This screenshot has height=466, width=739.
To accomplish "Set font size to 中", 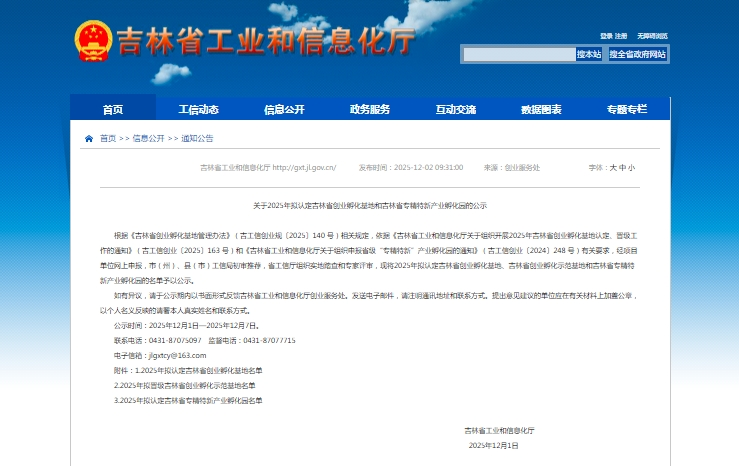I will click(x=623, y=168).
